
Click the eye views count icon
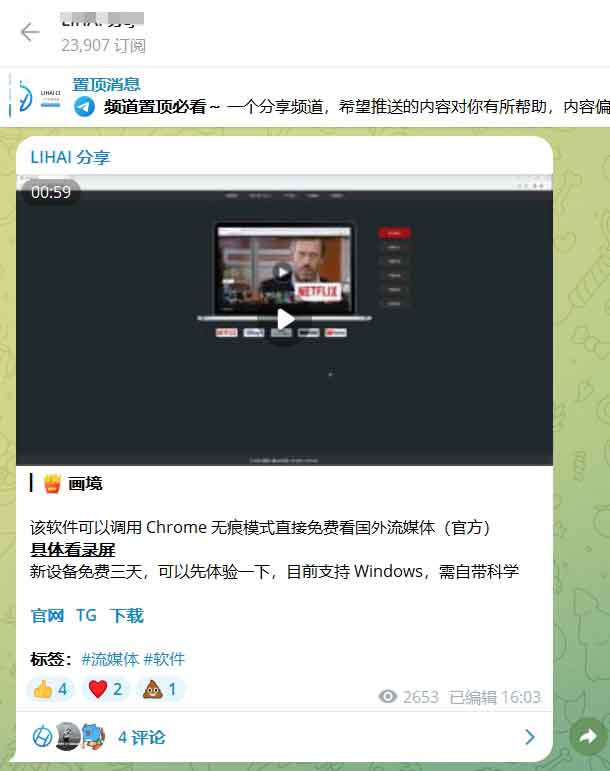click(x=388, y=697)
